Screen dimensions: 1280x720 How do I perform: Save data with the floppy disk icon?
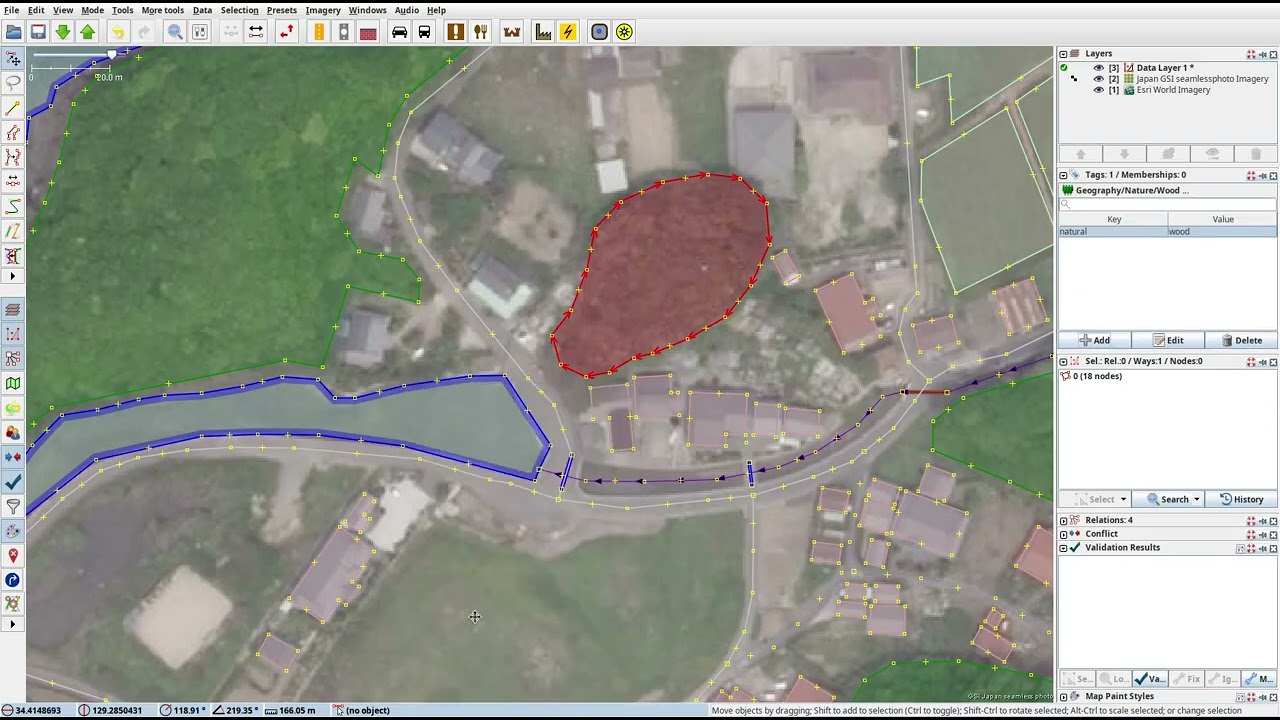38,32
